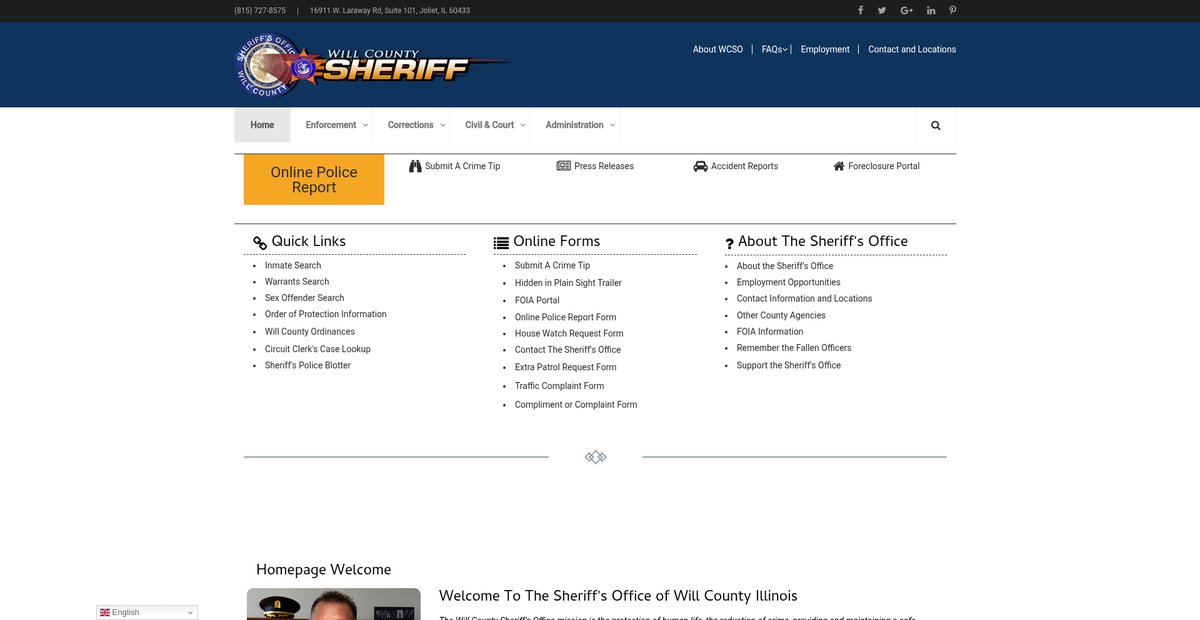Expand the Administration menu arrow

point(612,126)
